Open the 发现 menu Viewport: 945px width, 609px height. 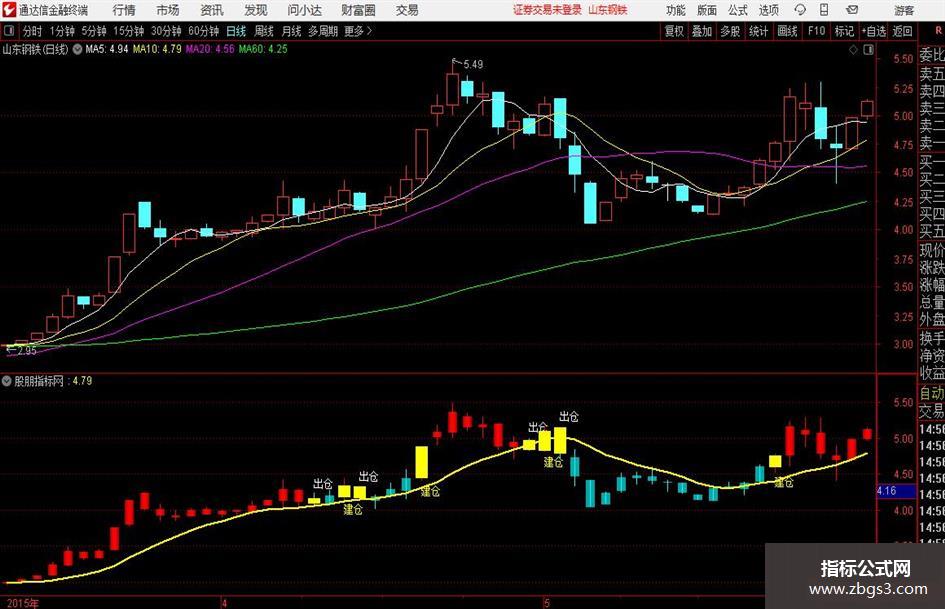coord(256,10)
